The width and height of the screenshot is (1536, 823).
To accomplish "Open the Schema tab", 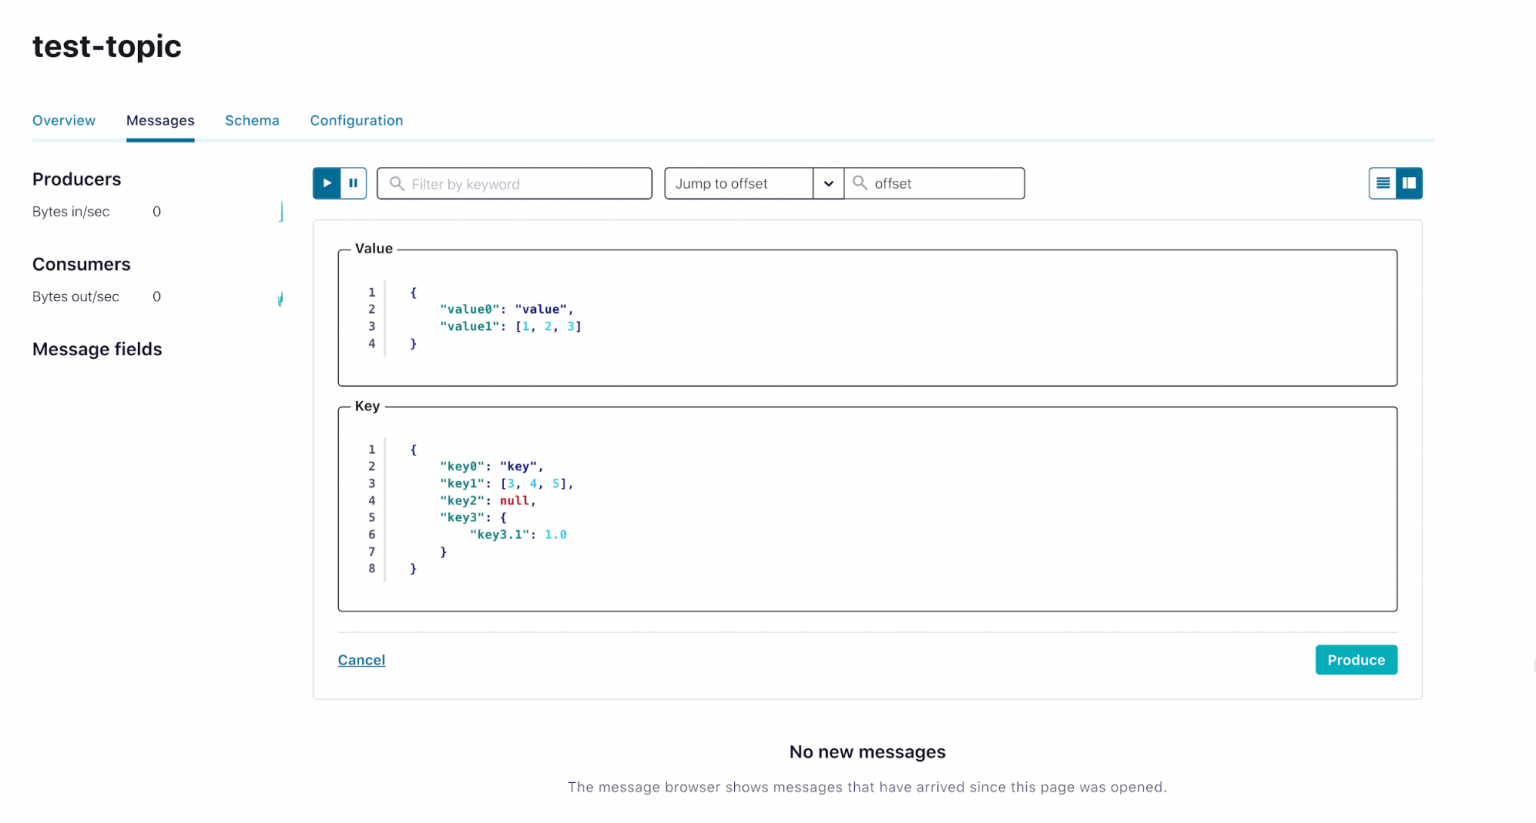I will (x=252, y=120).
